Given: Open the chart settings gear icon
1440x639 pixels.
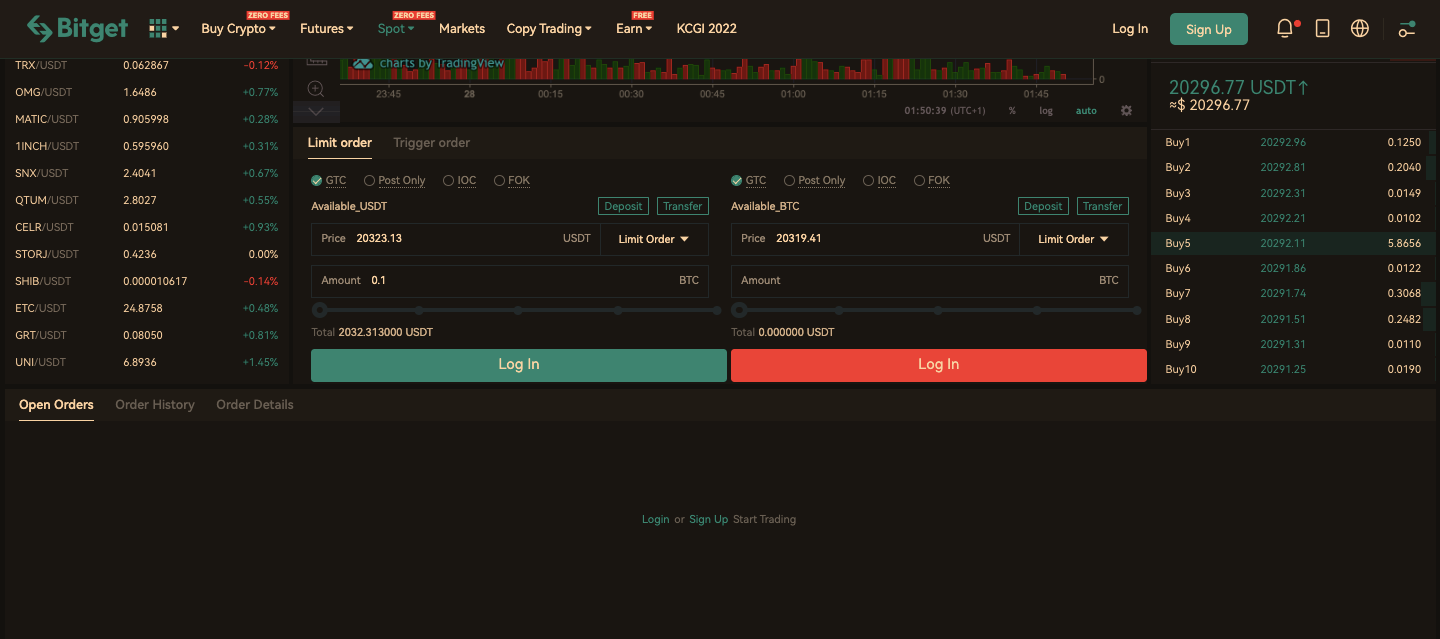Looking at the screenshot, I should (x=1126, y=111).
